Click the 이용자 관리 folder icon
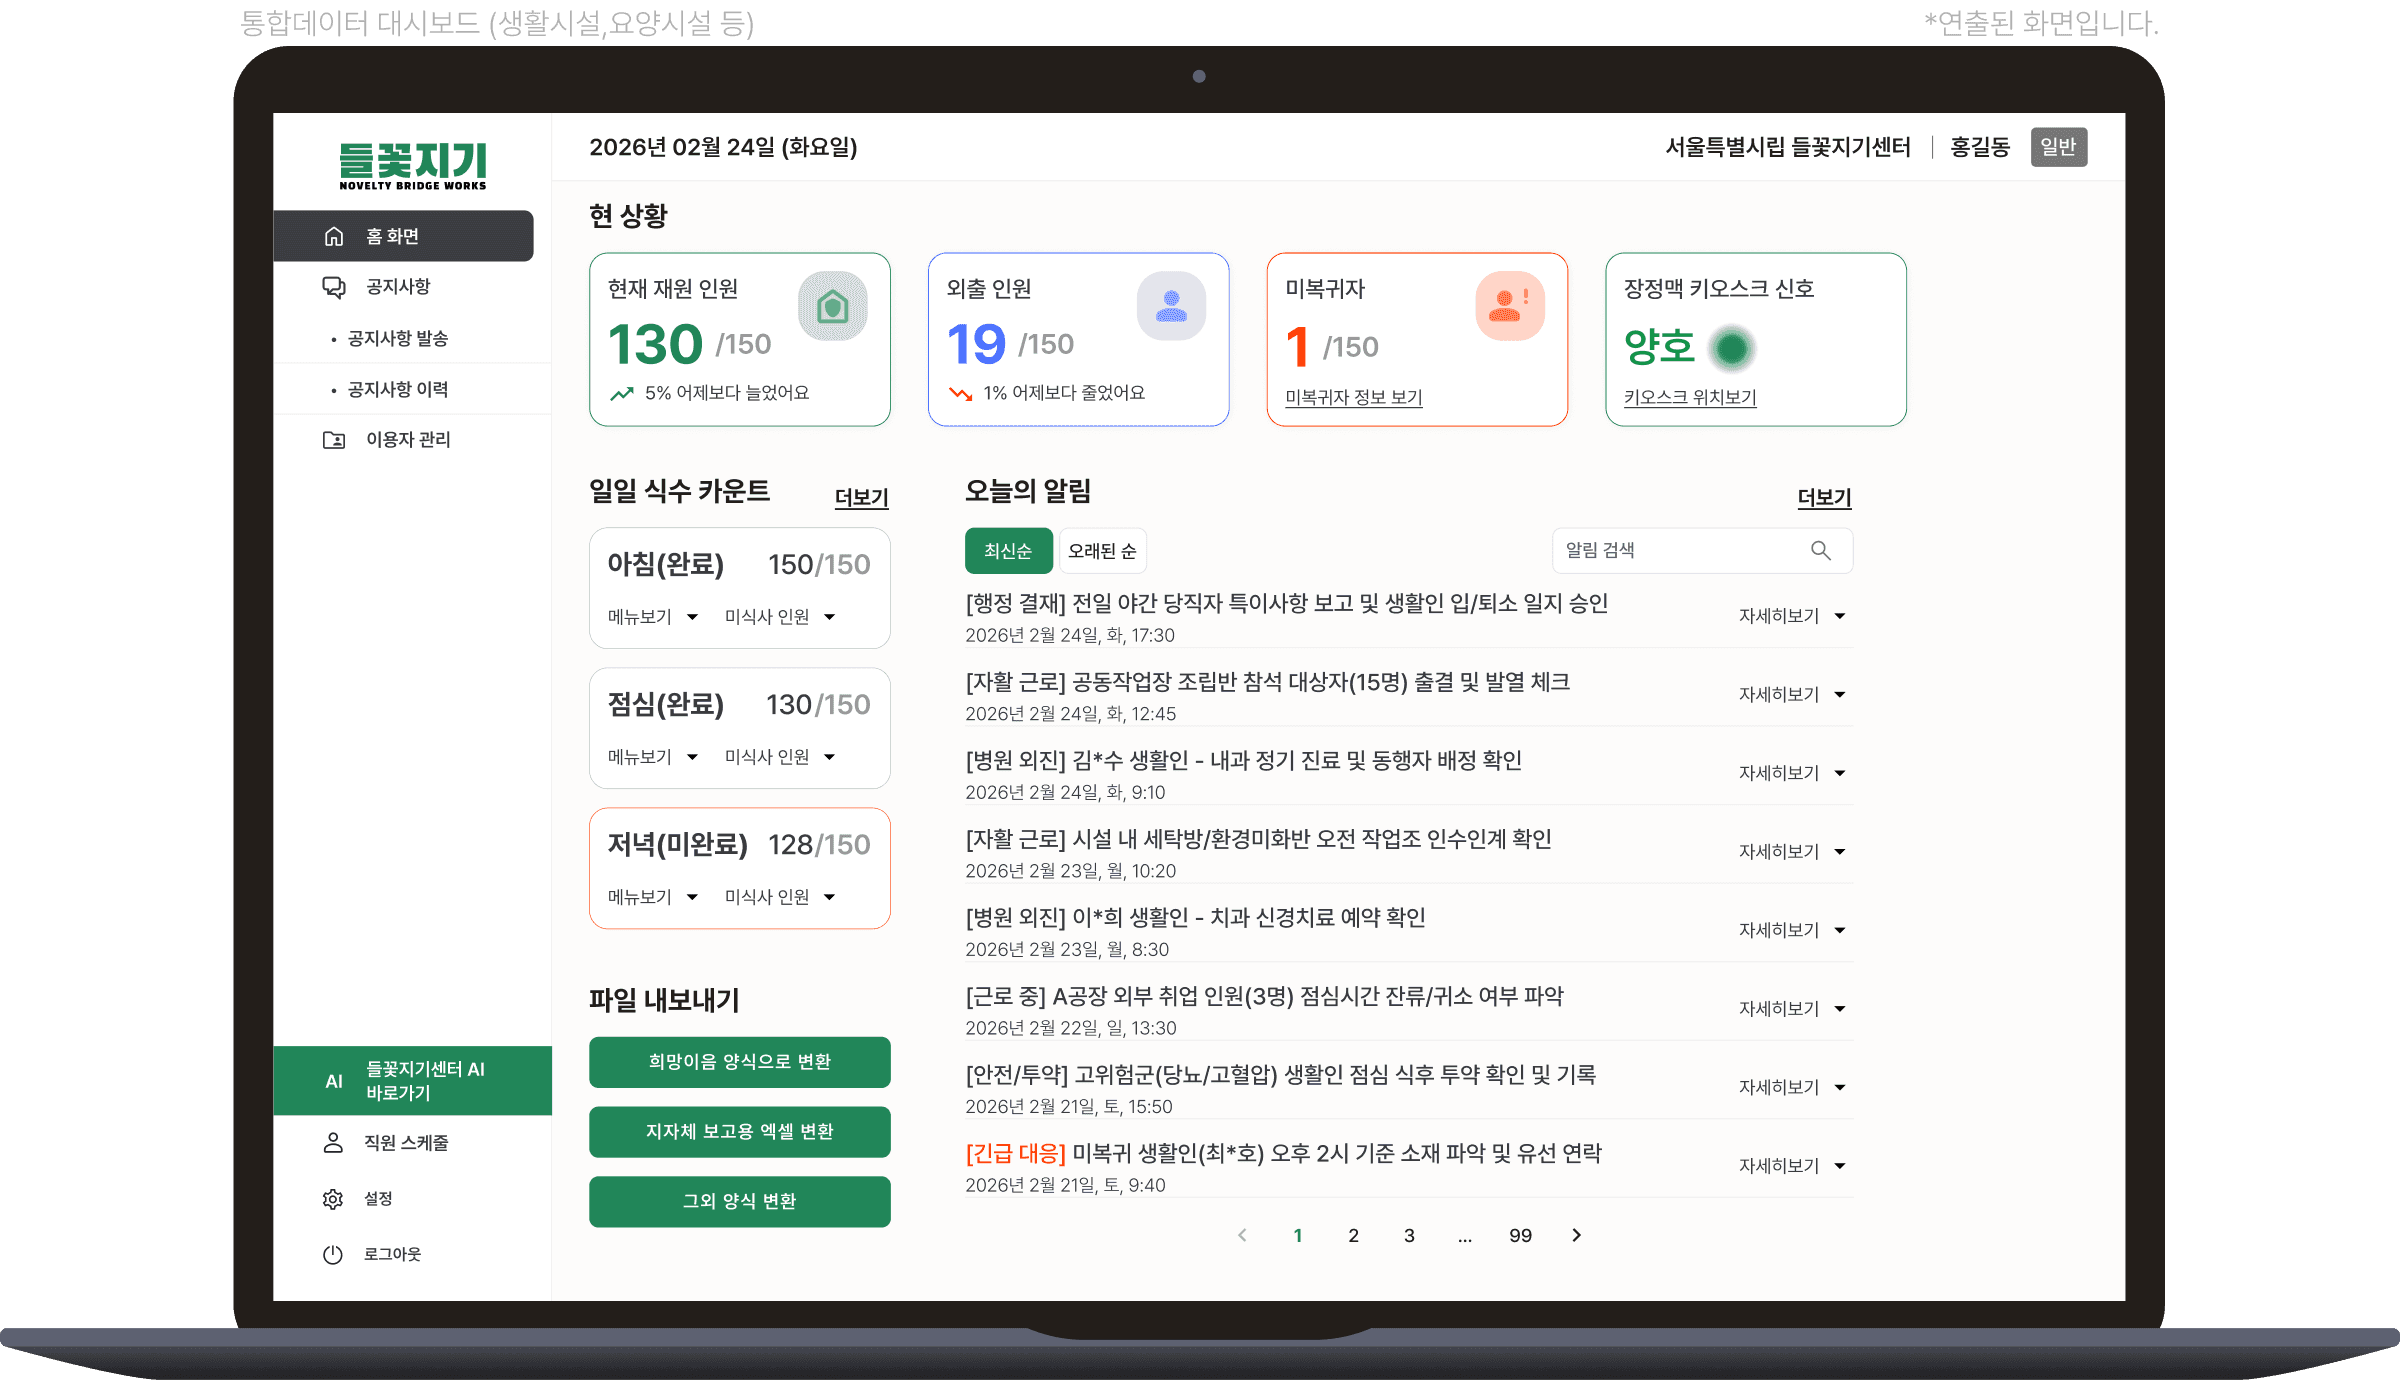The width and height of the screenshot is (2400, 1380). pos(334,440)
